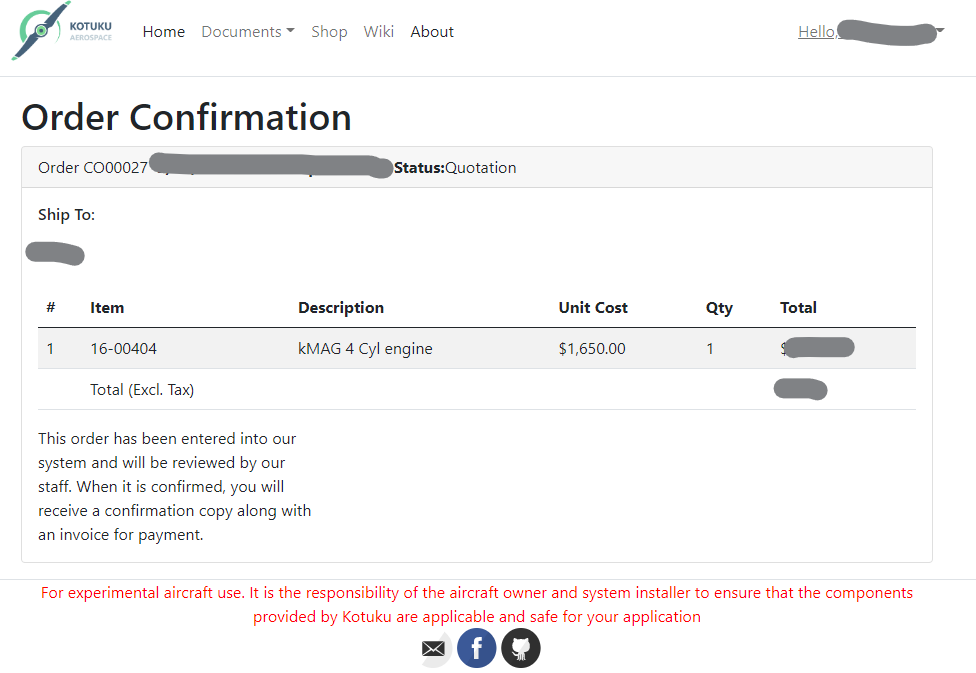Open the email envelope icon in footer
The height and width of the screenshot is (673, 976).
(434, 649)
